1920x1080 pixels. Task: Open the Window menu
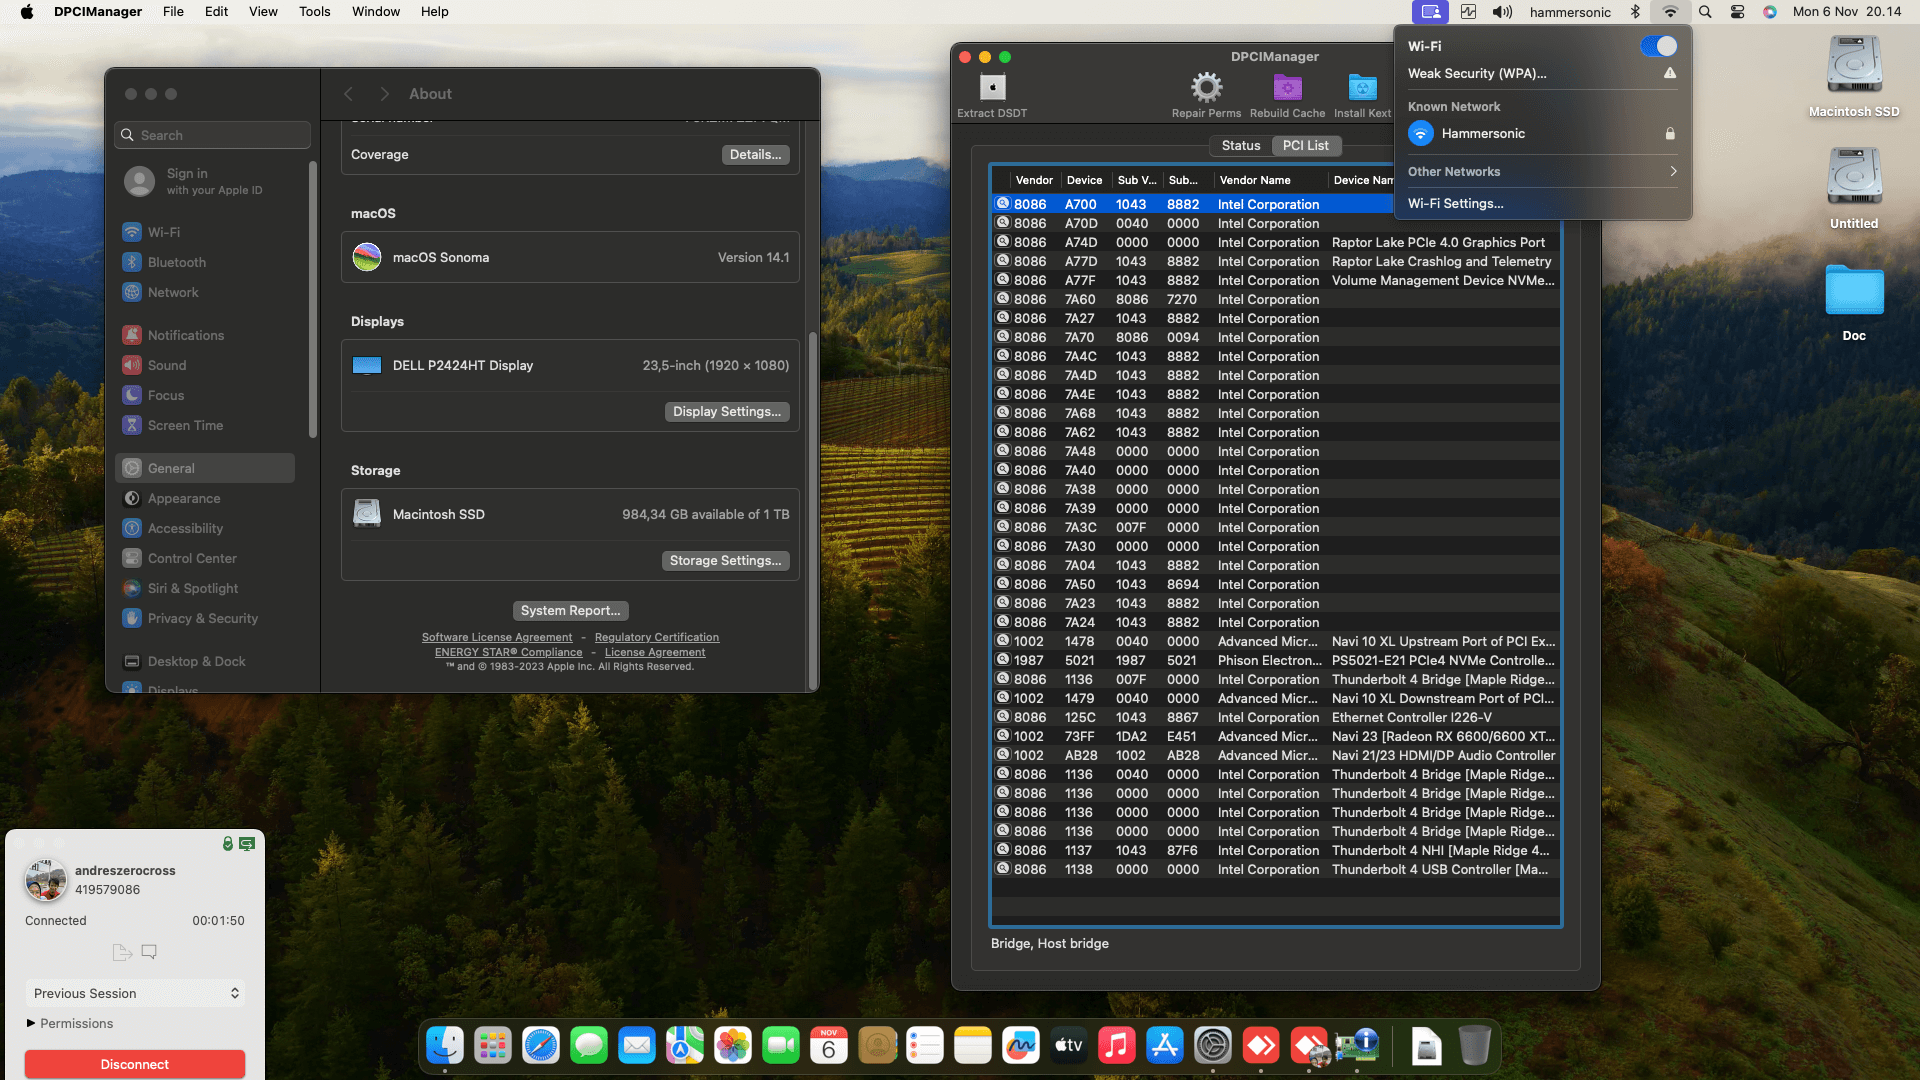coord(376,12)
